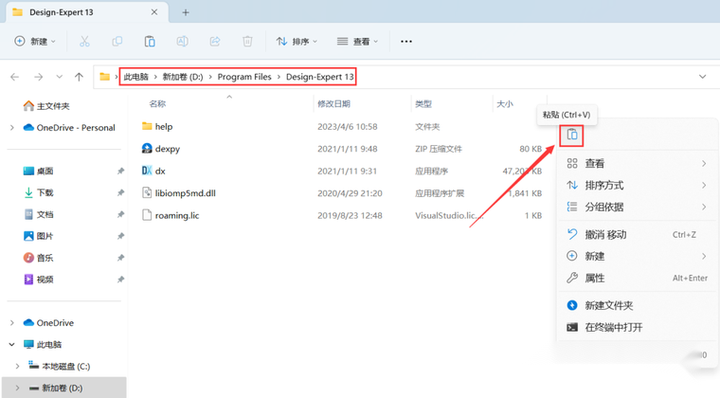Open the 新建 dropdown in toolbar
The image size is (720, 398).
coord(35,41)
